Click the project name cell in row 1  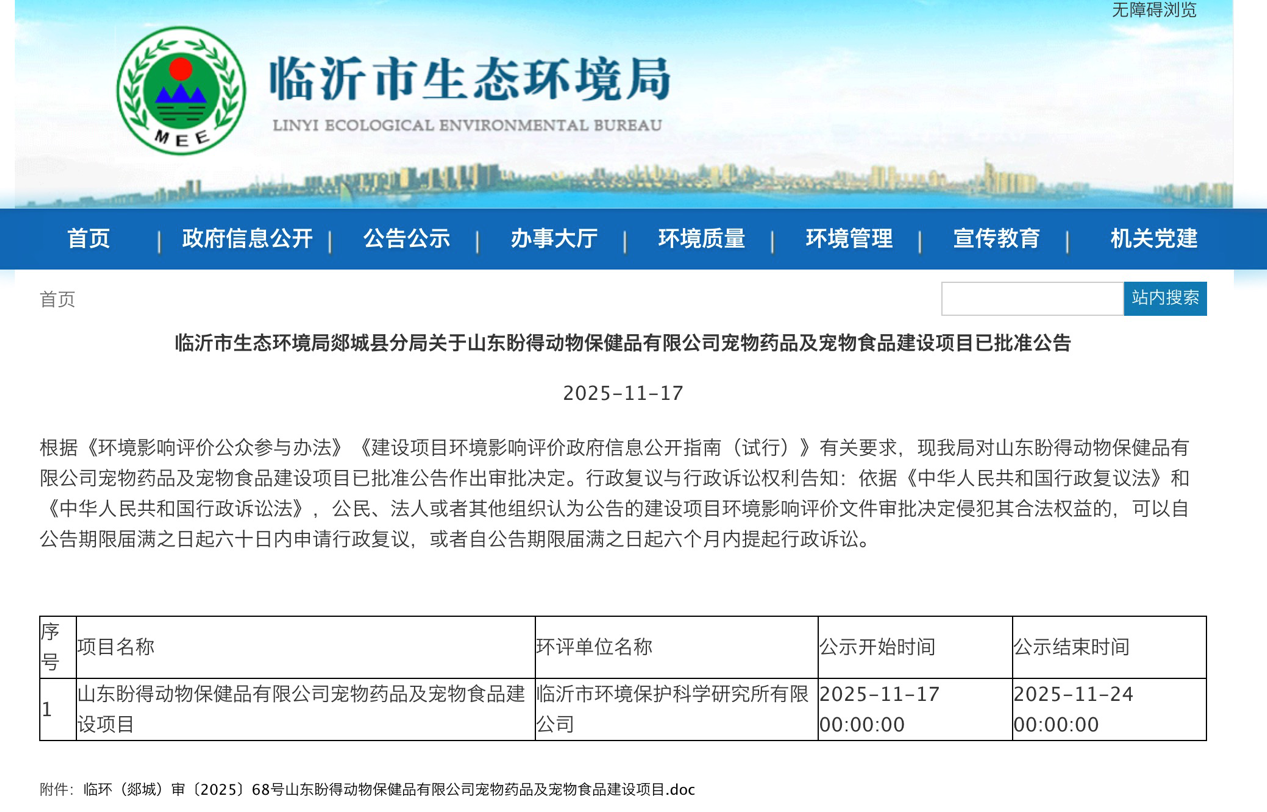304,709
